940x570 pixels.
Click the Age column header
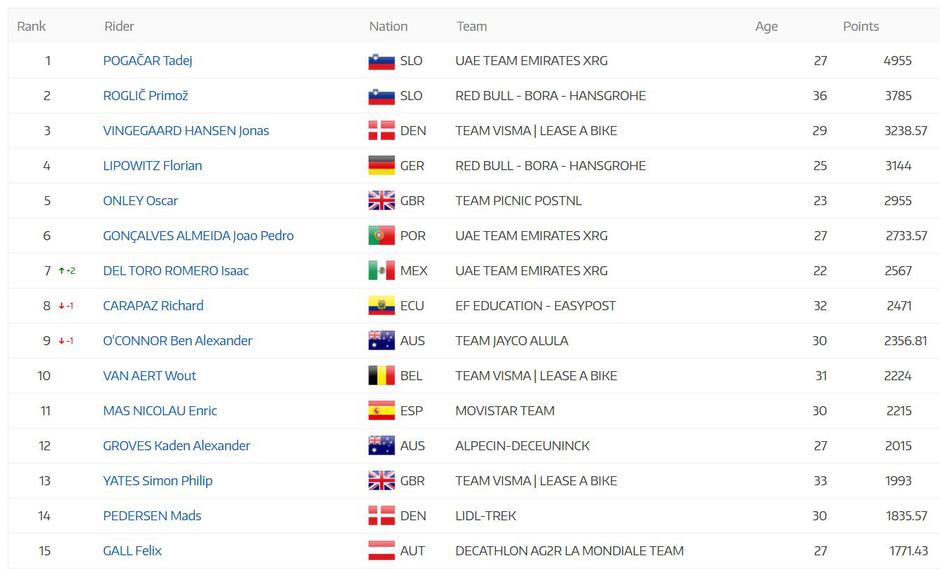tap(766, 26)
